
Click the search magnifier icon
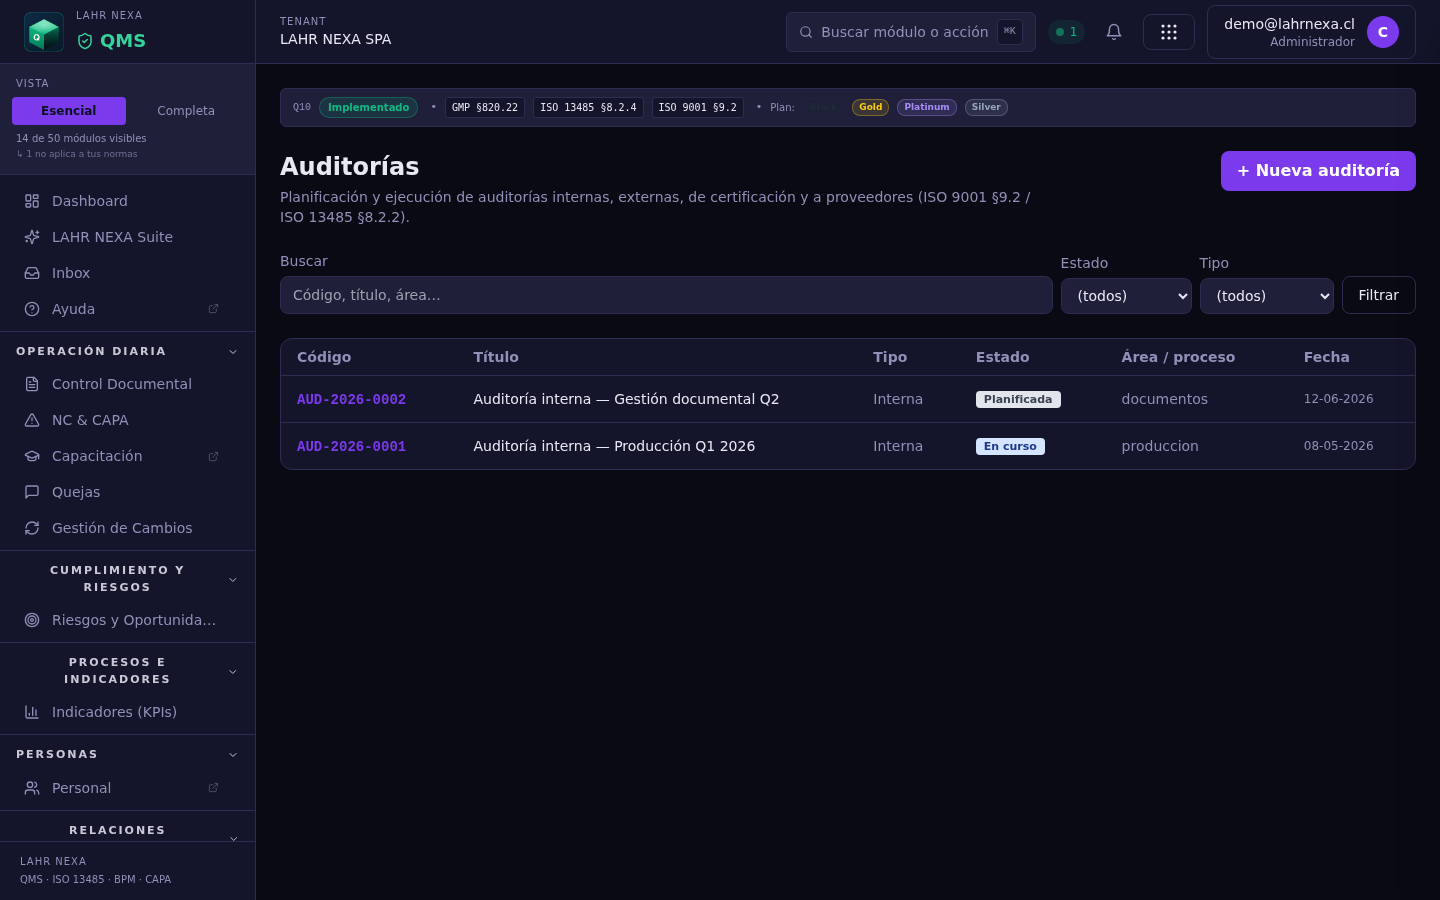[x=806, y=32]
